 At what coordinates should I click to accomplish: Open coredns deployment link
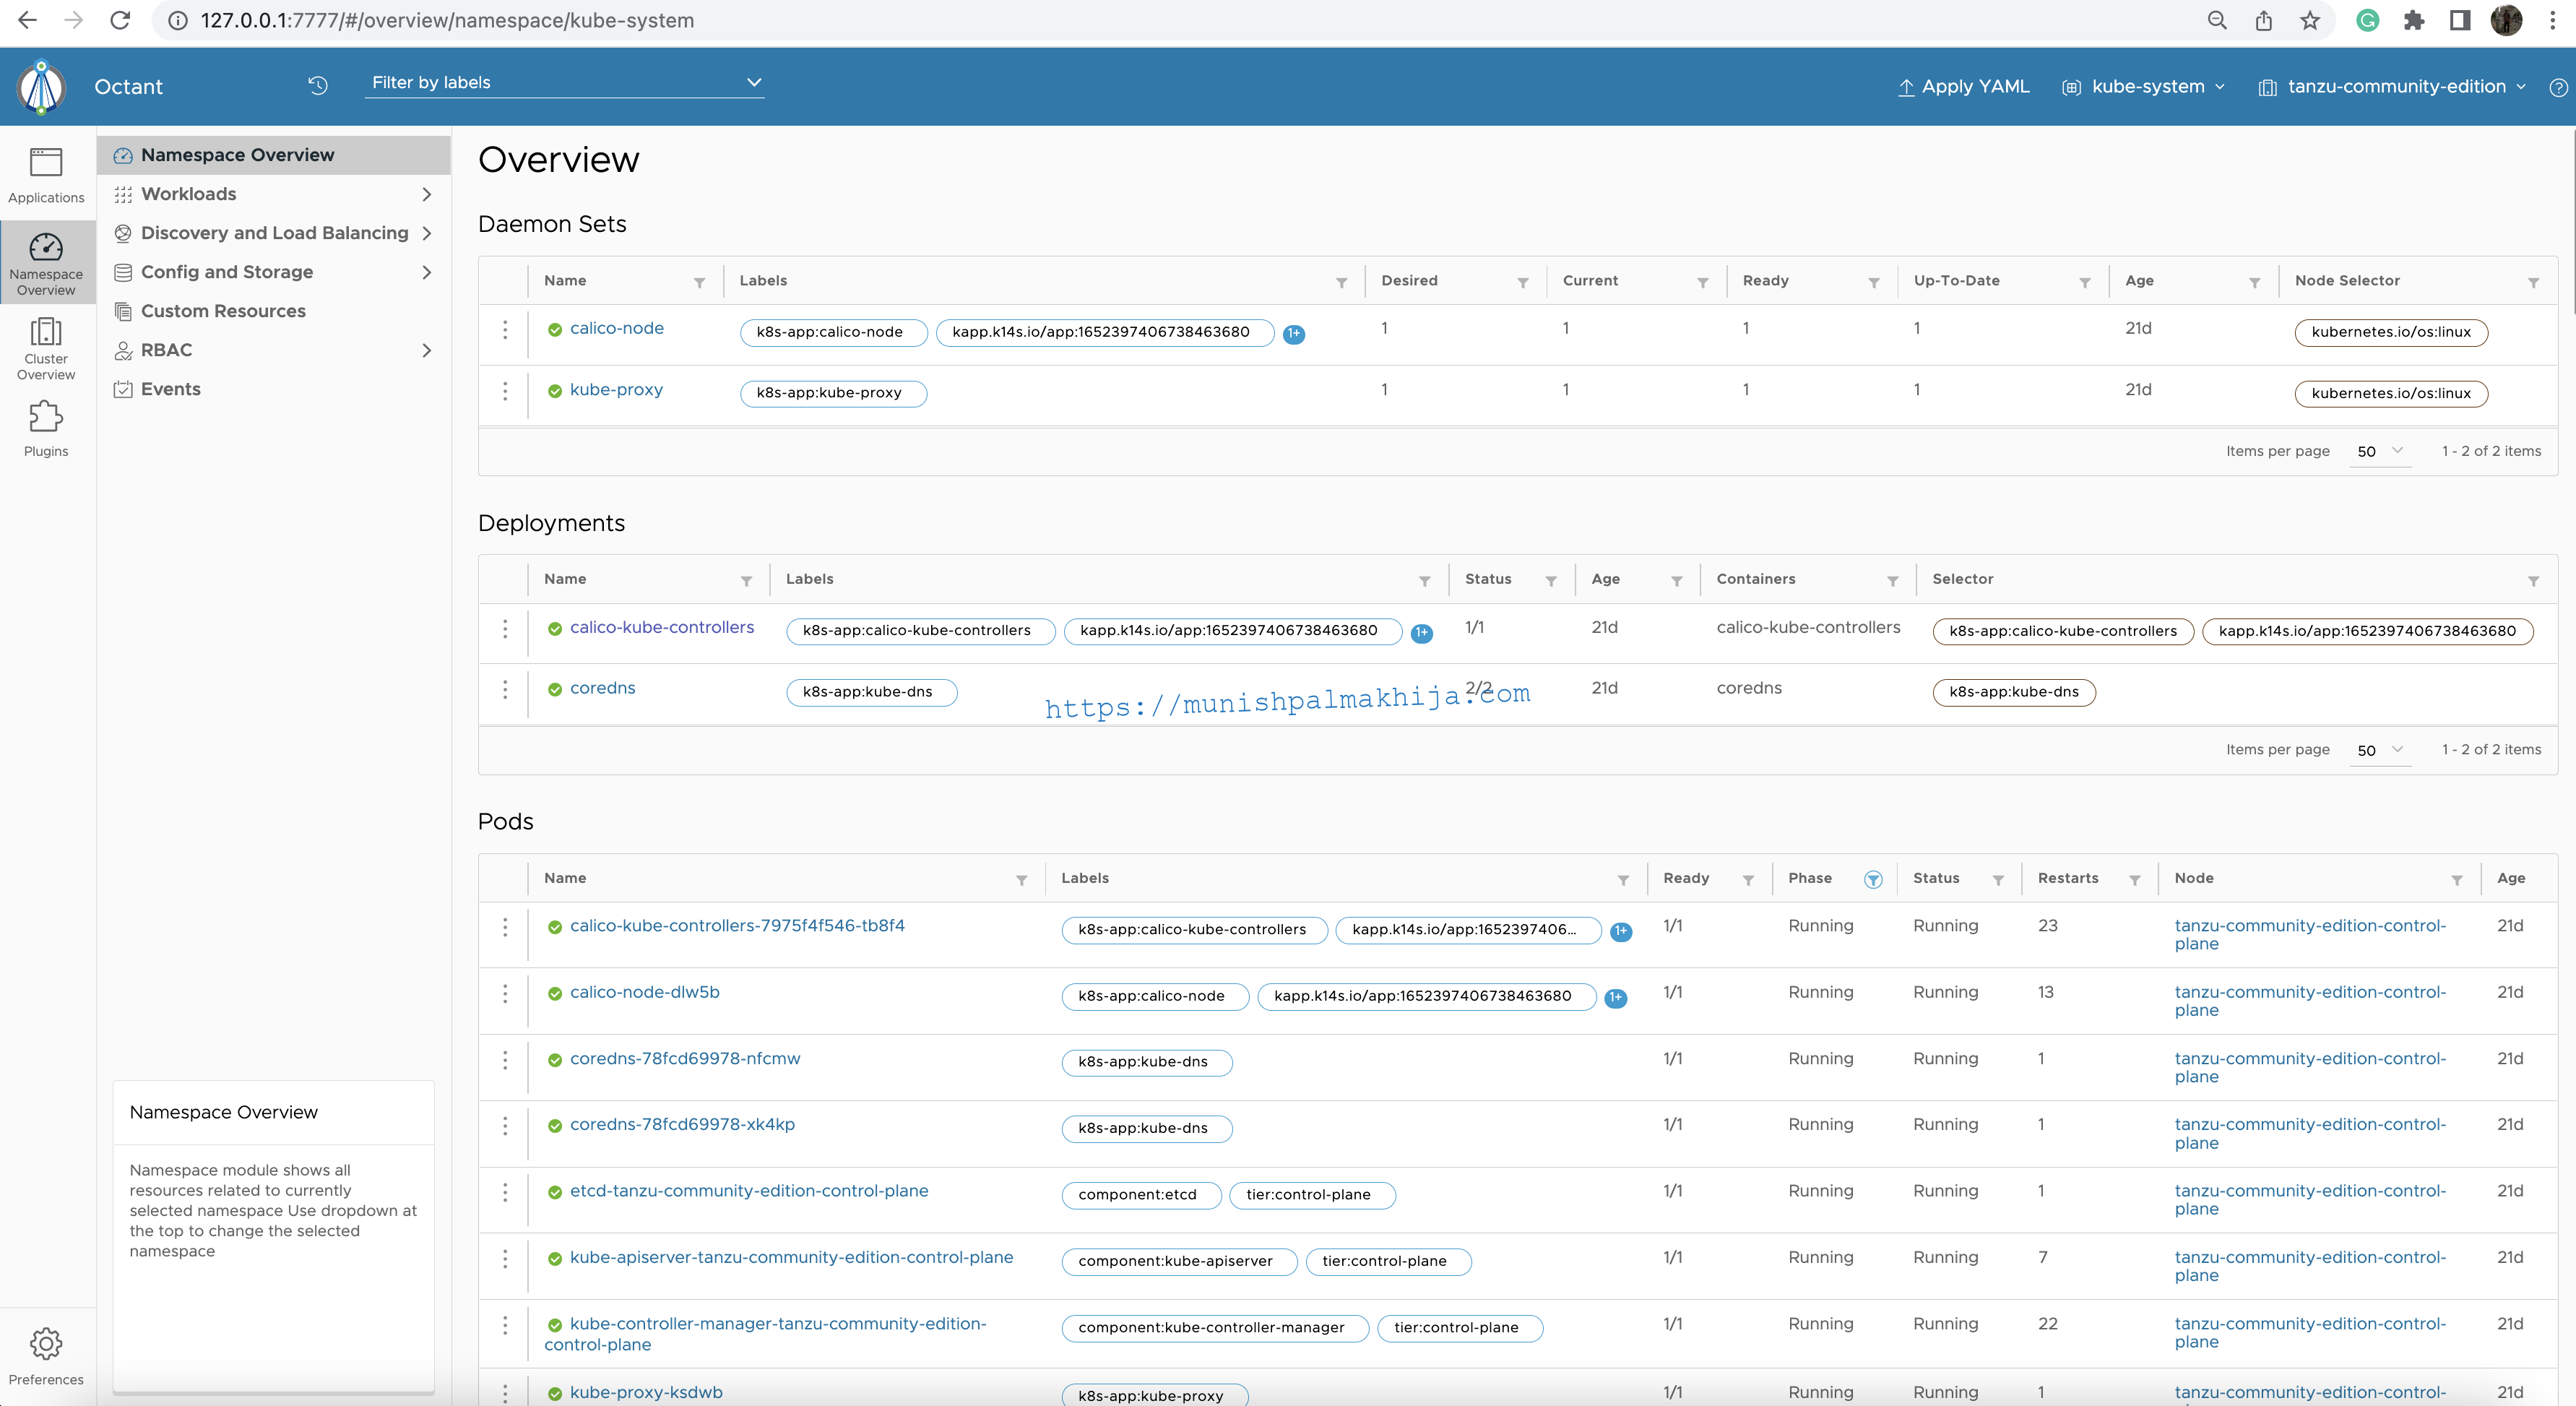tap(602, 688)
